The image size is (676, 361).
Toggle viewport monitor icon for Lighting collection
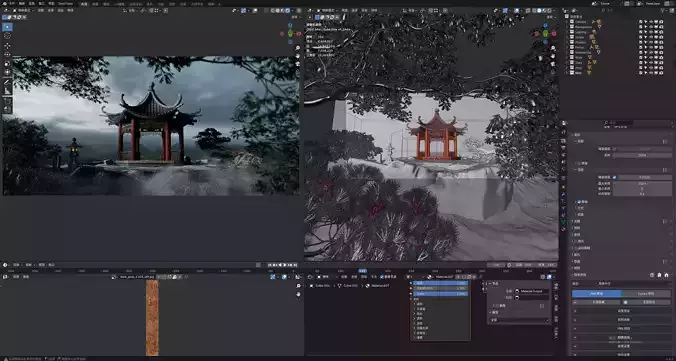pos(656,32)
